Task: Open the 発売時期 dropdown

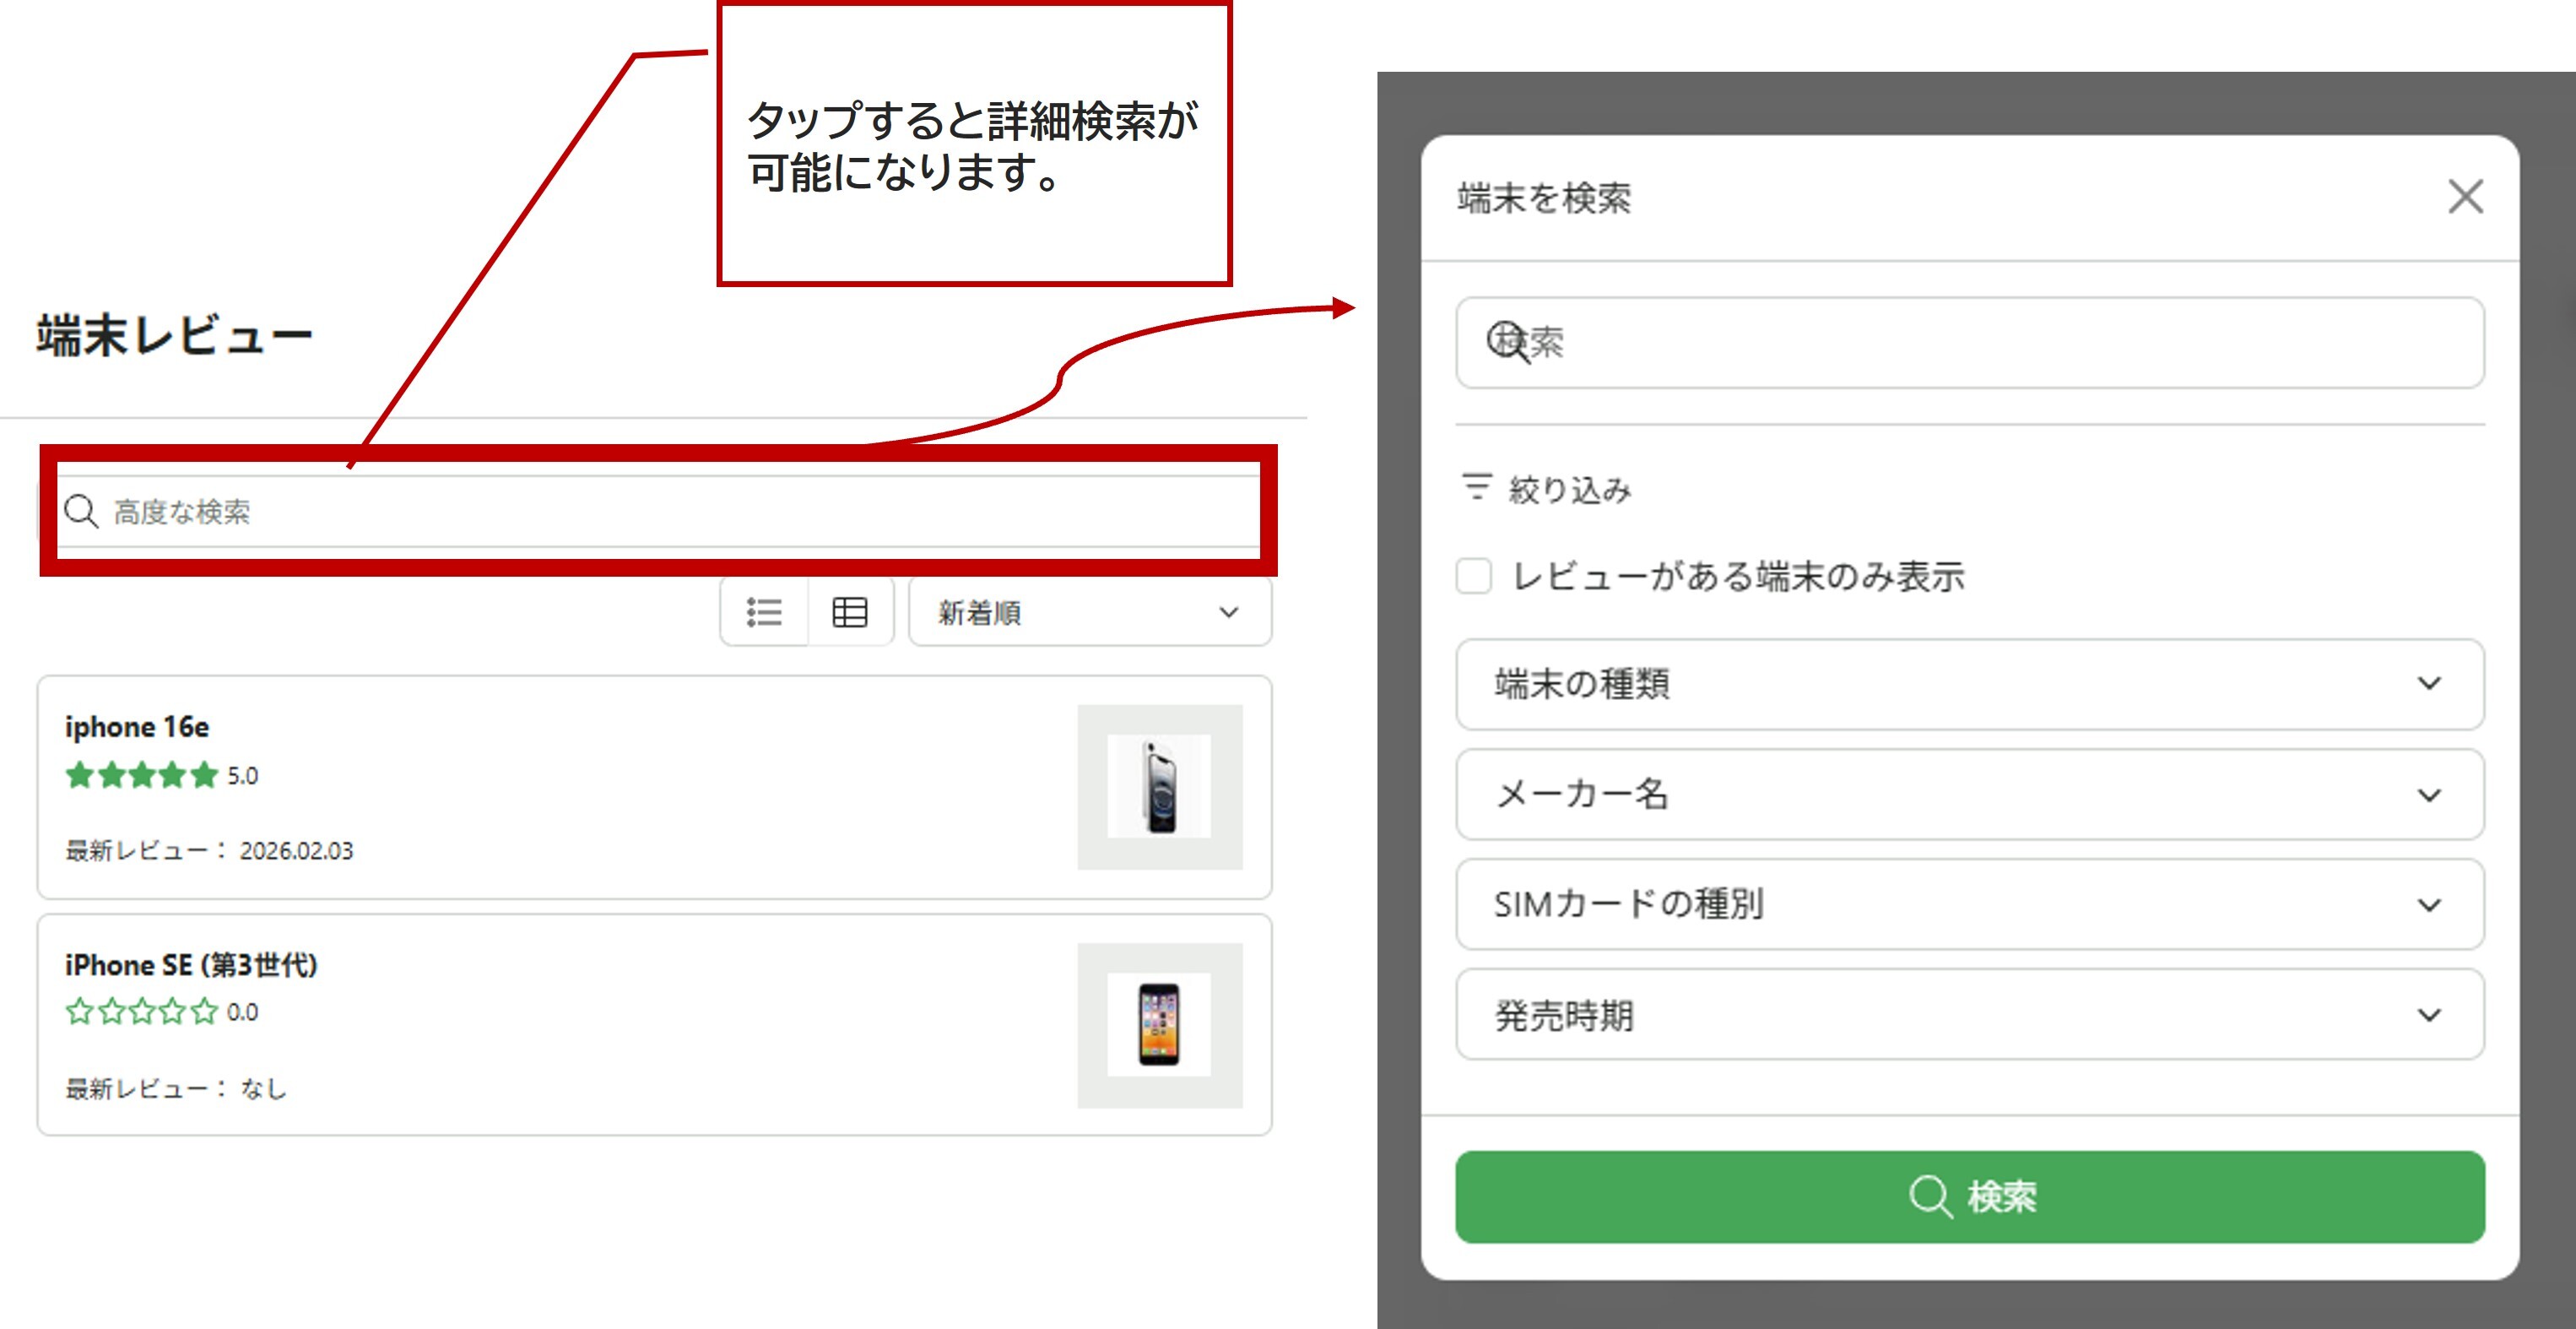Action: click(x=1969, y=1015)
